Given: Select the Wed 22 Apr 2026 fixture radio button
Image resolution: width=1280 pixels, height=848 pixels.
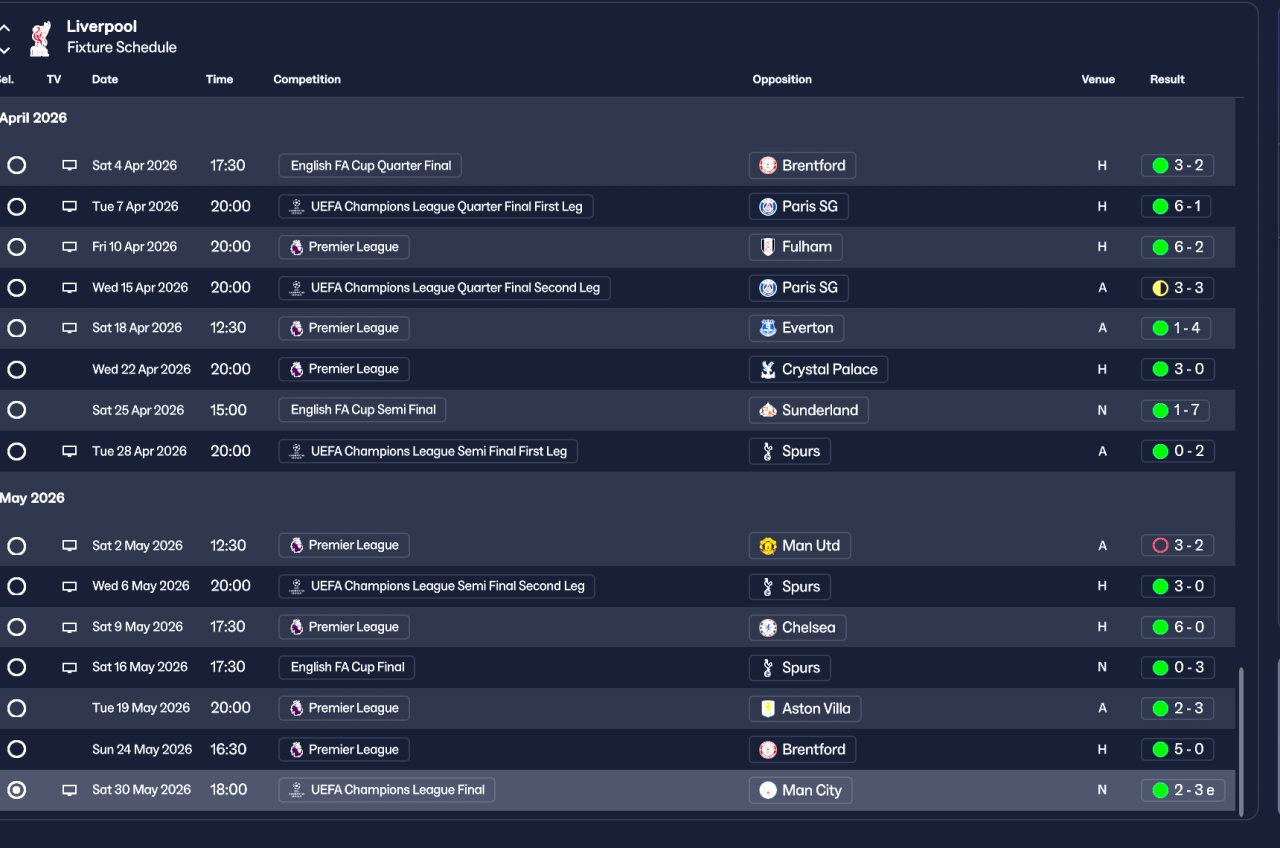Looking at the screenshot, I should [x=16, y=369].
